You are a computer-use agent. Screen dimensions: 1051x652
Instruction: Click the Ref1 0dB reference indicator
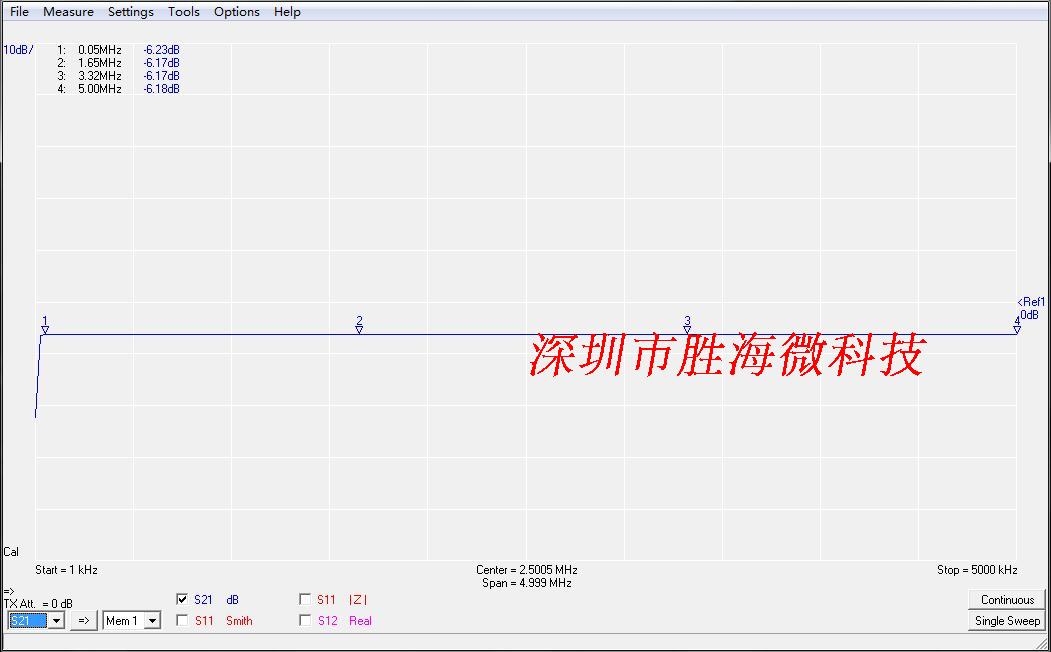tap(1031, 308)
